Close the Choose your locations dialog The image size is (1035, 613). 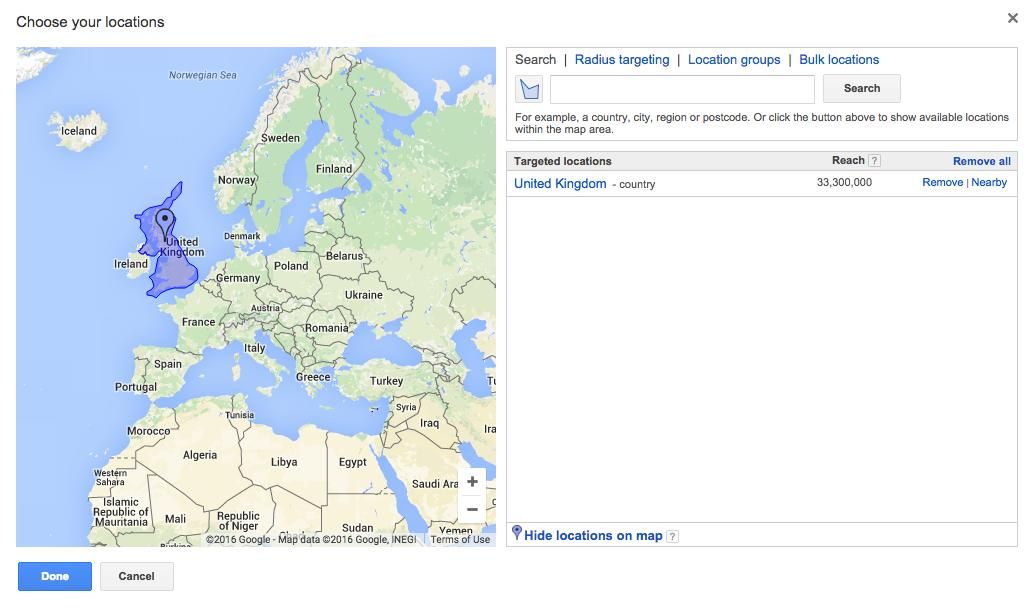[x=1012, y=17]
